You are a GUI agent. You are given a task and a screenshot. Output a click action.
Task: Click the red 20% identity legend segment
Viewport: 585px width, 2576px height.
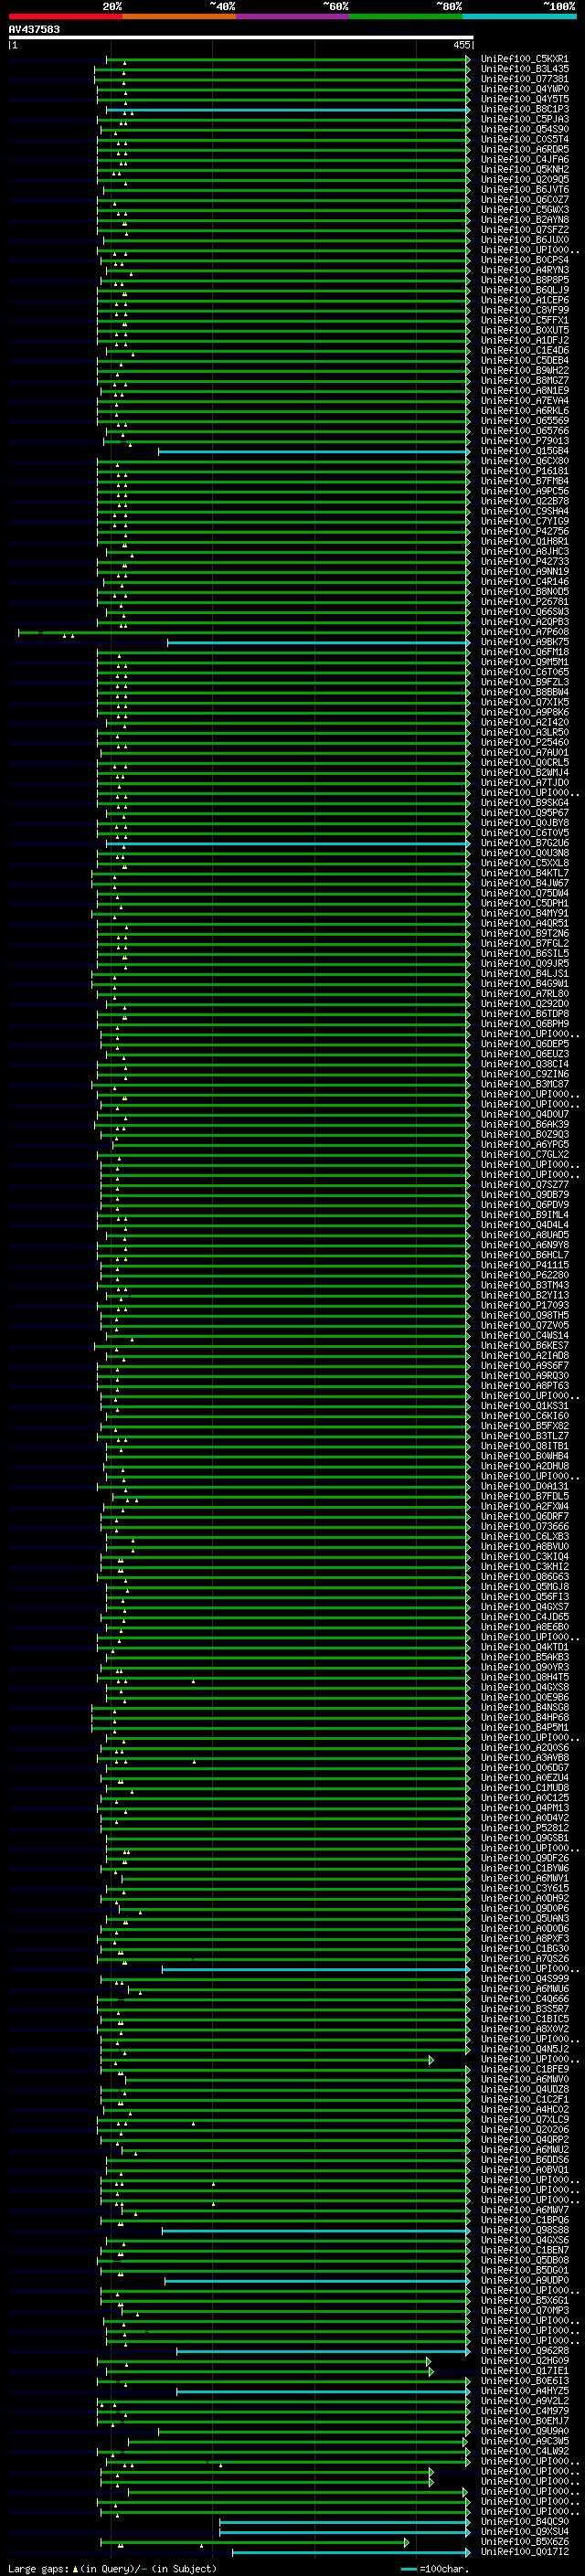point(65,16)
